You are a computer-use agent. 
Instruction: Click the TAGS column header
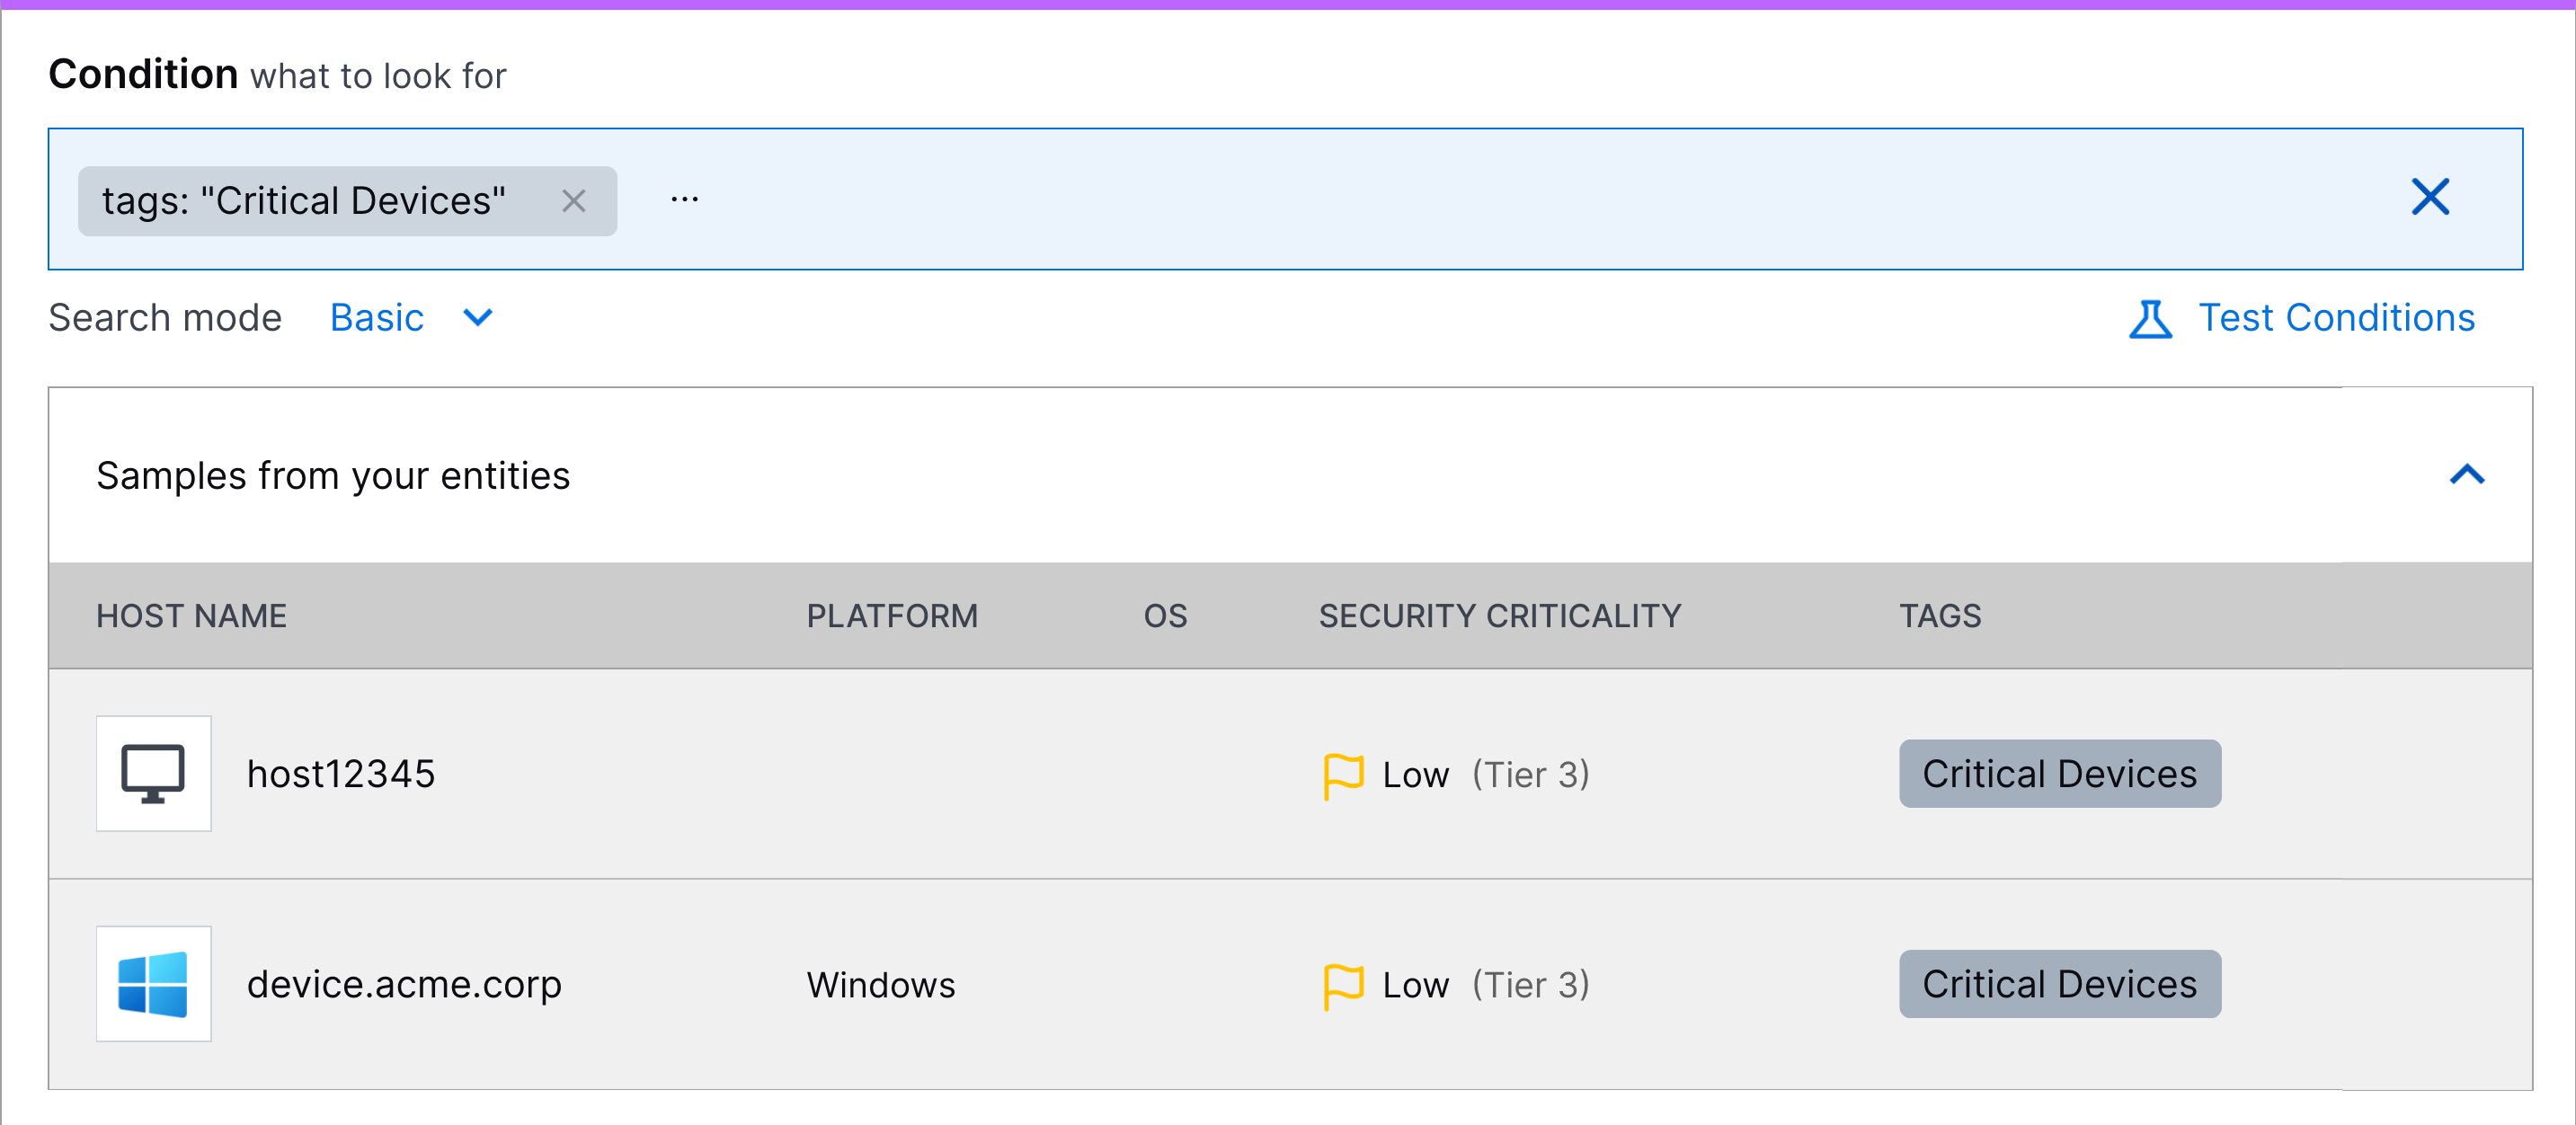[x=1940, y=616]
